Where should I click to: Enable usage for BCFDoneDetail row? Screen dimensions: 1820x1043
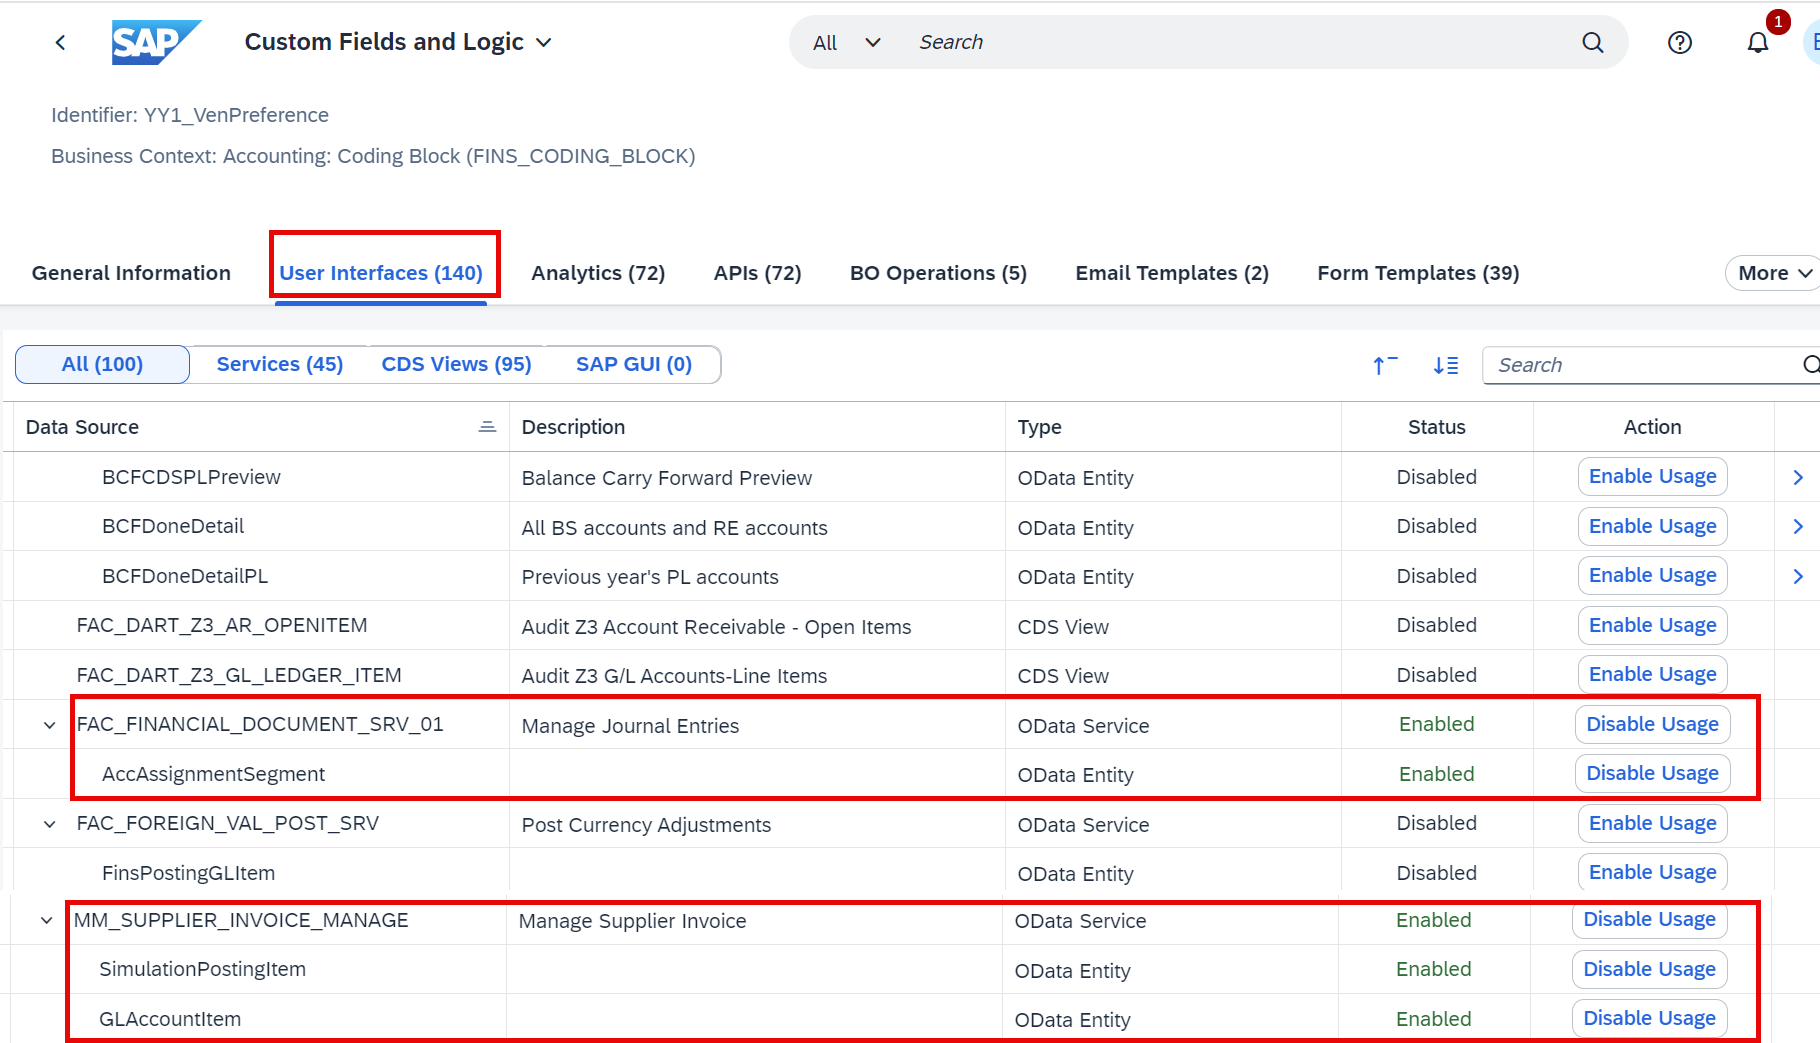(1652, 526)
